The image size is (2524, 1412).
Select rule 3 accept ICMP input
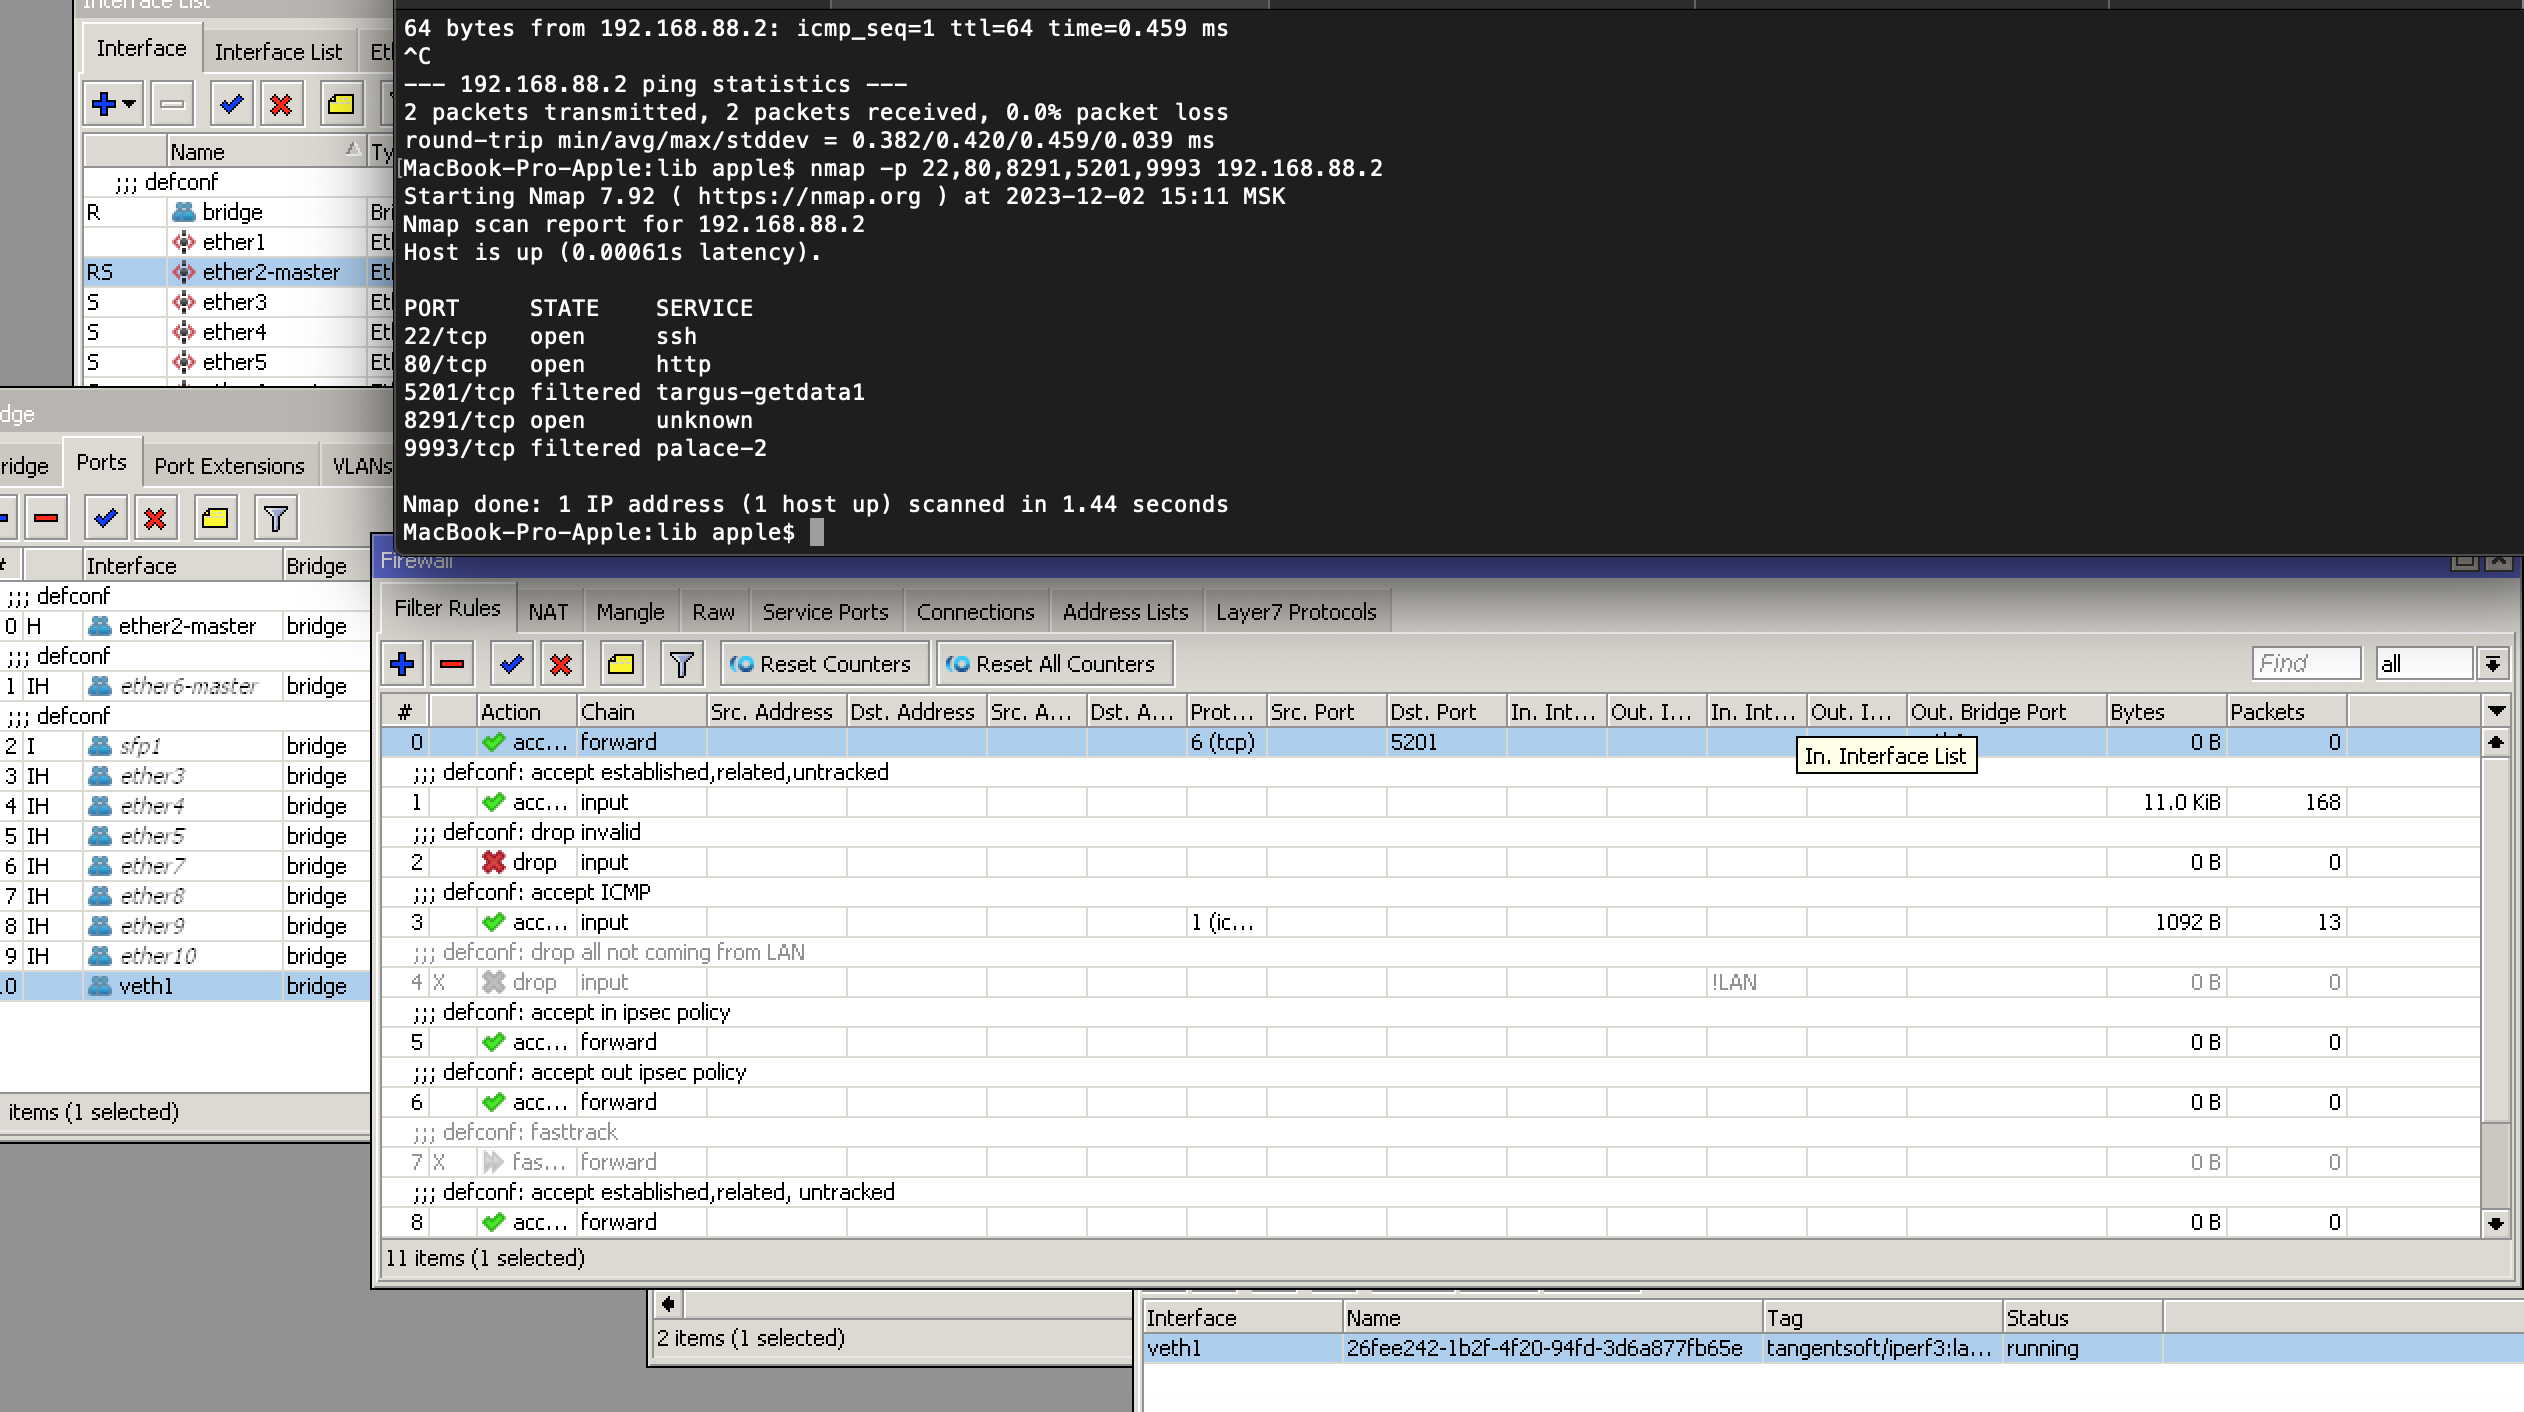pos(1430,922)
